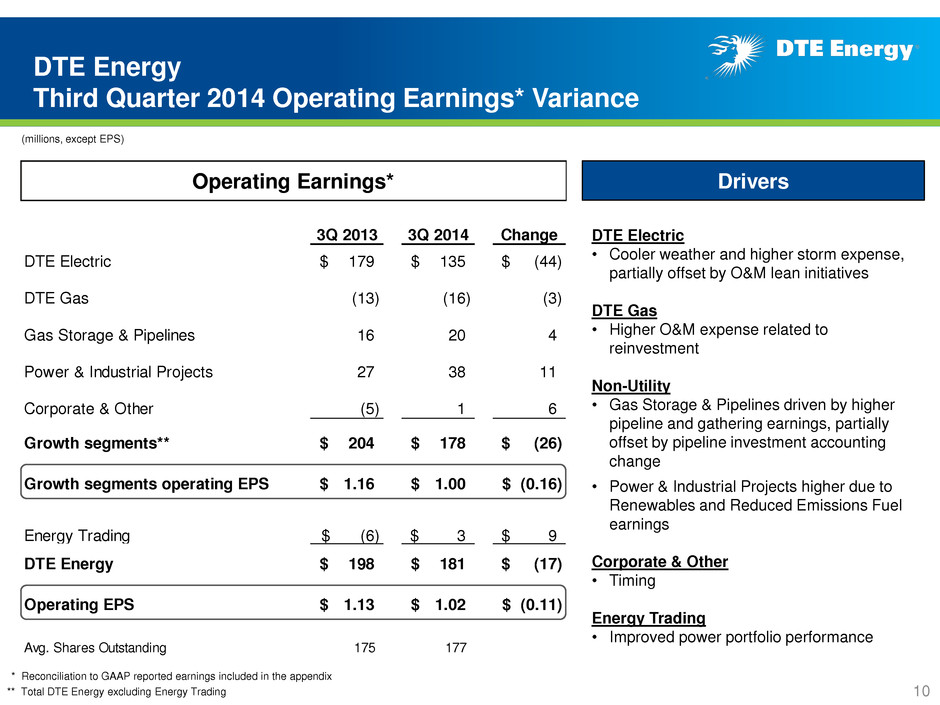Click the slide page number 10
The width and height of the screenshot is (940, 705).
pyautogui.click(x=921, y=691)
